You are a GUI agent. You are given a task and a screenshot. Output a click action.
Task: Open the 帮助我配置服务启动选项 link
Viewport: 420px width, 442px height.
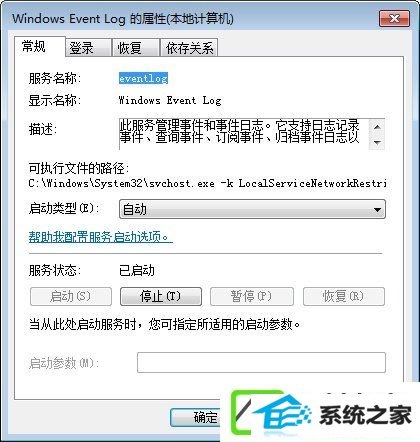100,237
